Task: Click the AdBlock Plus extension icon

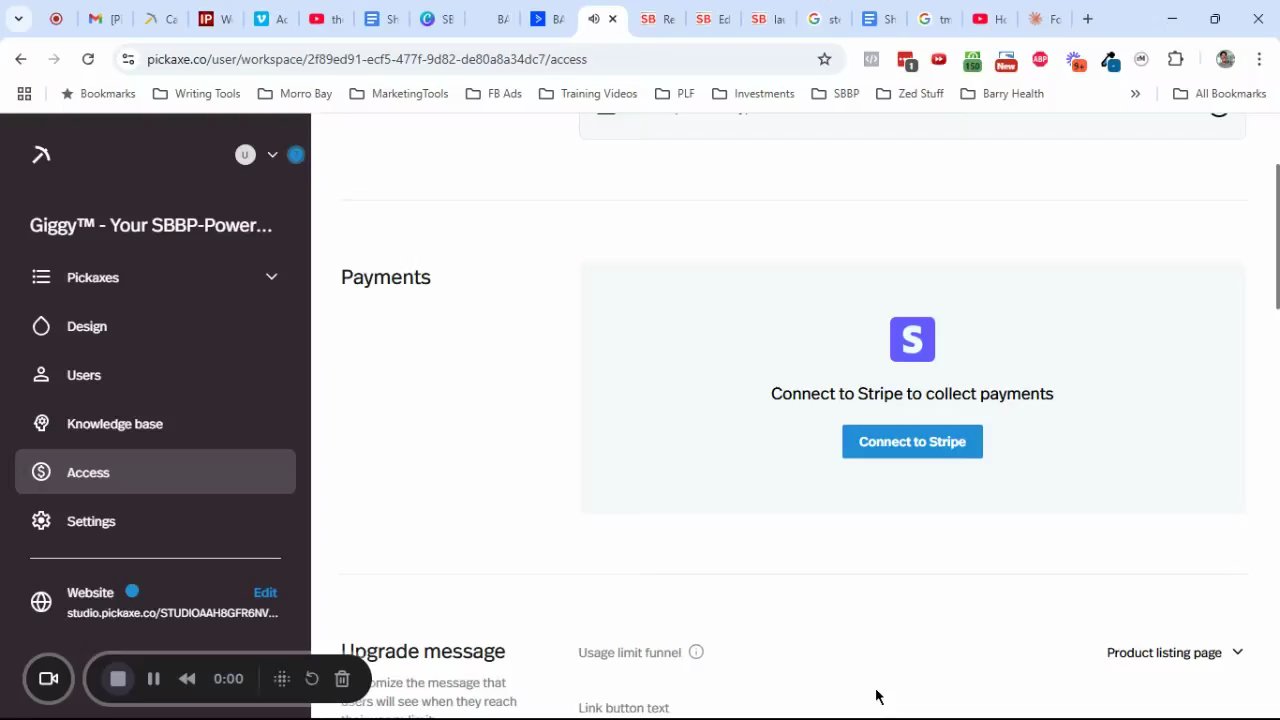Action: (1040, 60)
